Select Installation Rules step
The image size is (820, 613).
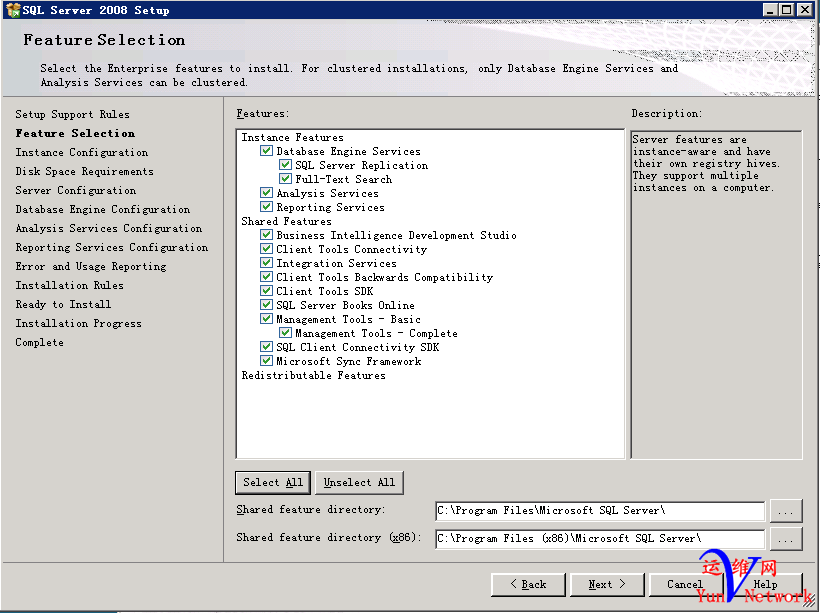(x=69, y=285)
